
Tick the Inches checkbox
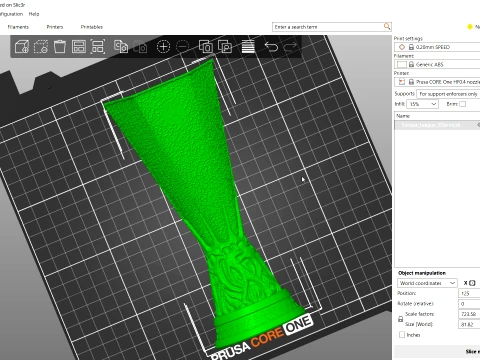[402, 334]
